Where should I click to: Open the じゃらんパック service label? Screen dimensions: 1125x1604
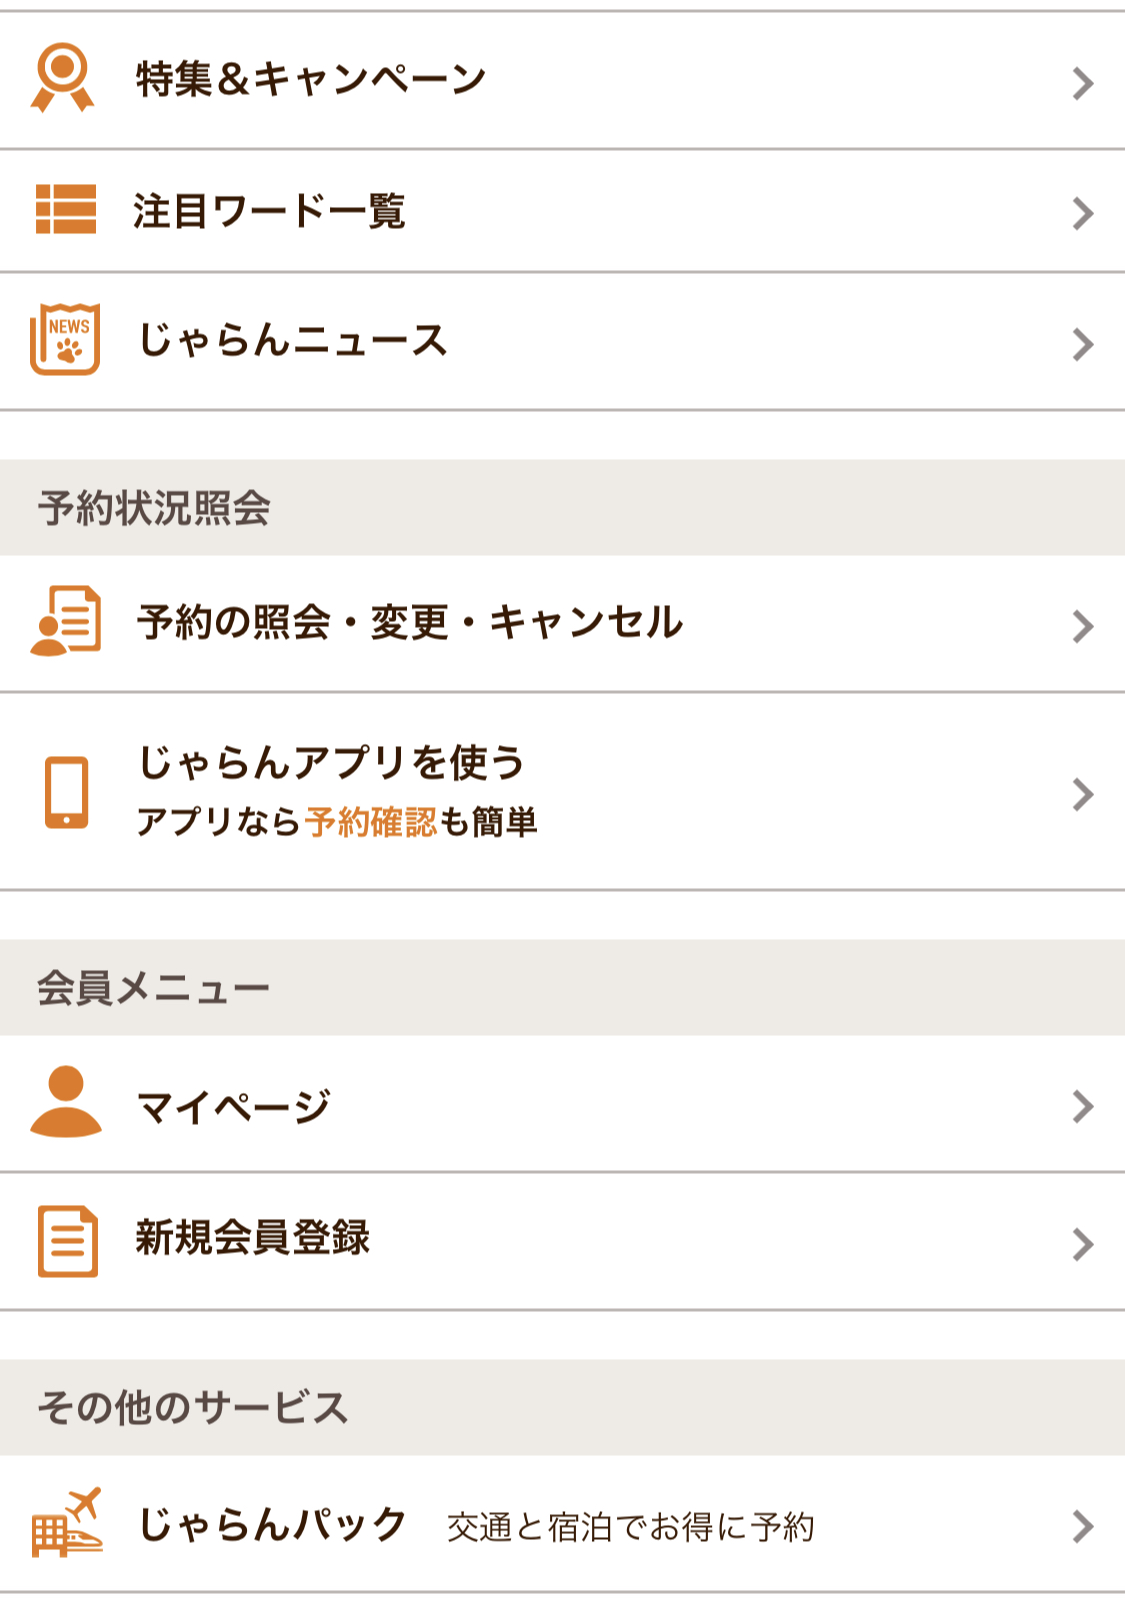click(272, 1524)
